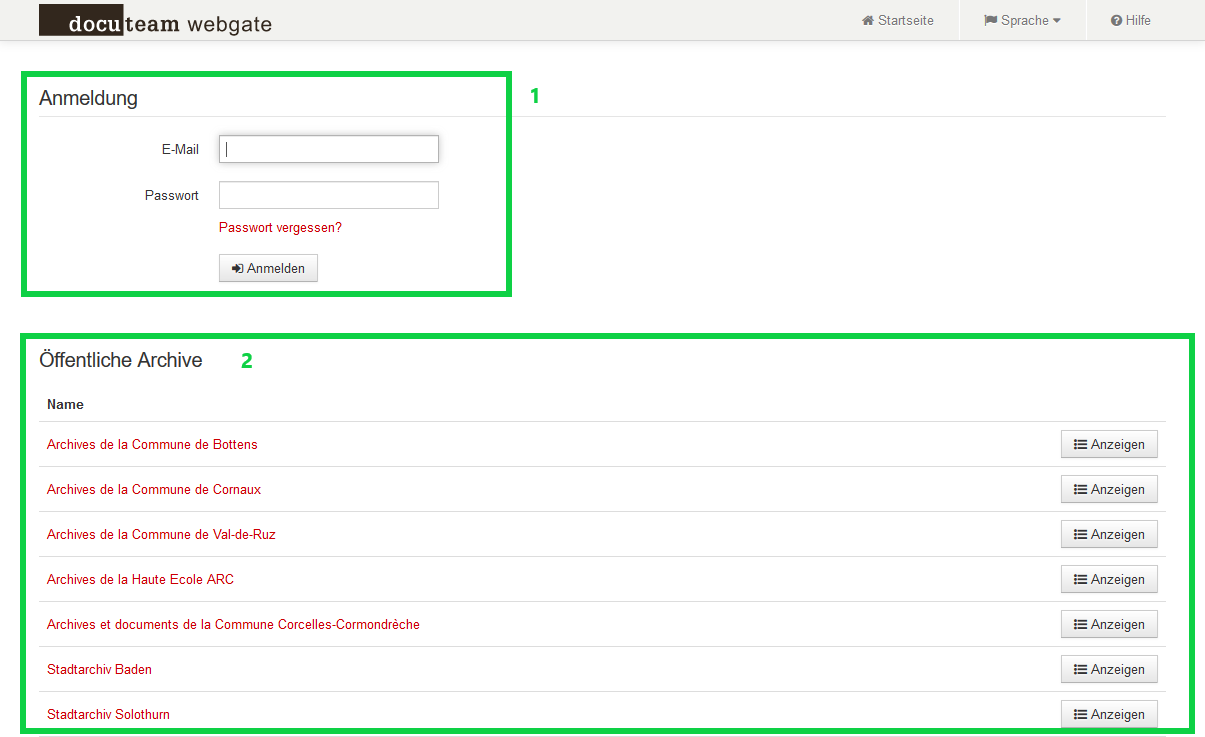Viewport: 1205px width, 737px height.
Task: Click the home icon beside Startseite
Action: click(x=868, y=21)
